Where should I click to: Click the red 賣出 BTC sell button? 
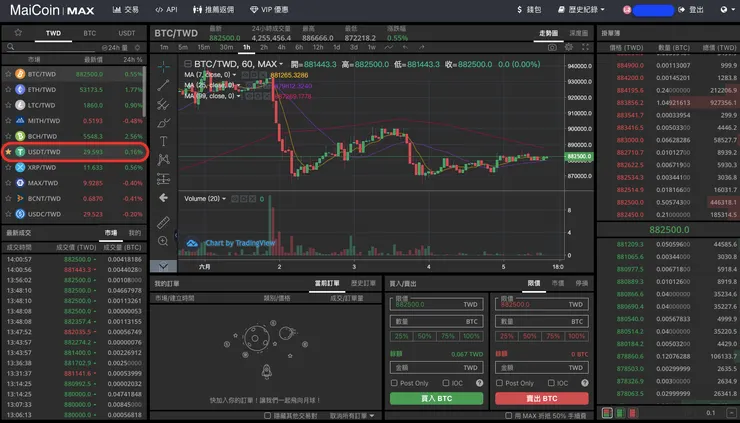click(542, 398)
